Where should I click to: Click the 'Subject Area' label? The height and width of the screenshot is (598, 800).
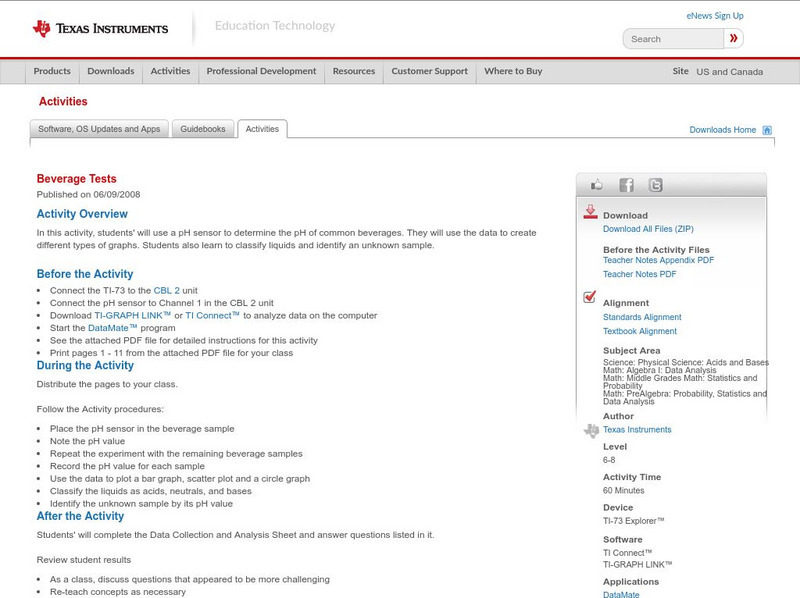click(x=632, y=351)
